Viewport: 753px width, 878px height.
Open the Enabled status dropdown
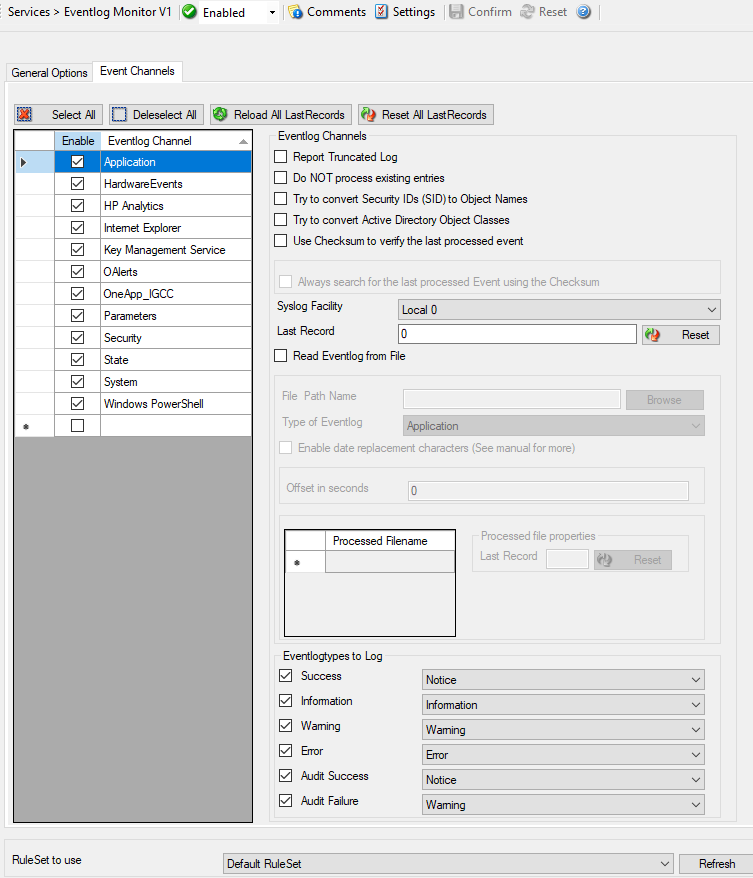point(272,13)
